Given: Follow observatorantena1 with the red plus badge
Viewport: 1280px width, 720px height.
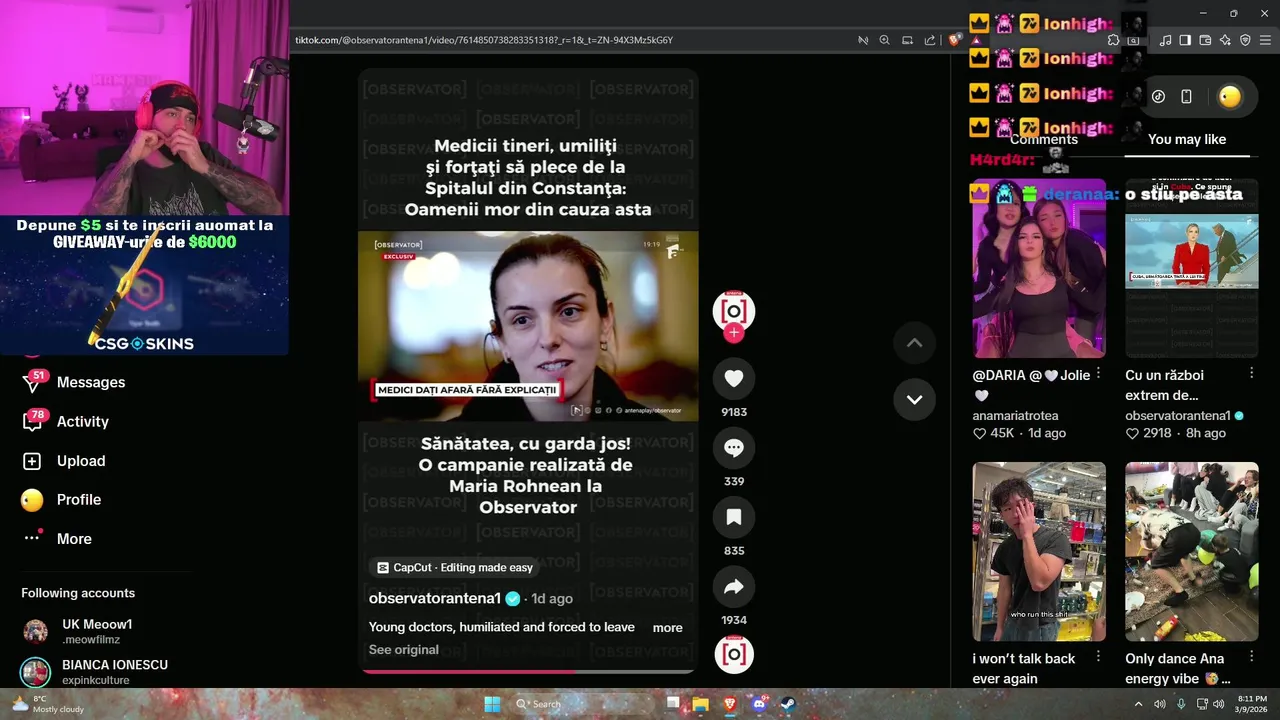Looking at the screenshot, I should 733,333.
